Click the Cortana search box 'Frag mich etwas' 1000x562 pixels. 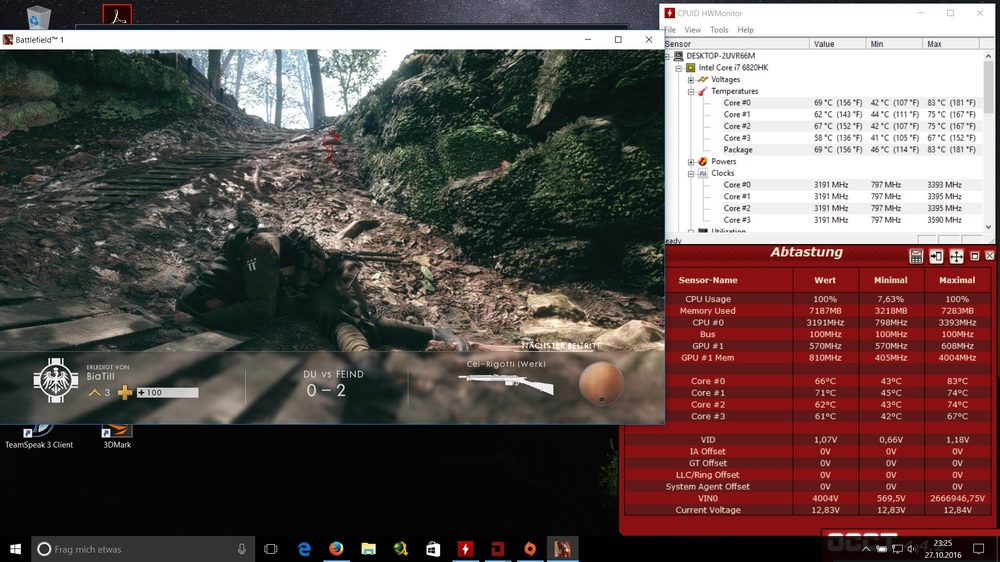click(x=140, y=549)
